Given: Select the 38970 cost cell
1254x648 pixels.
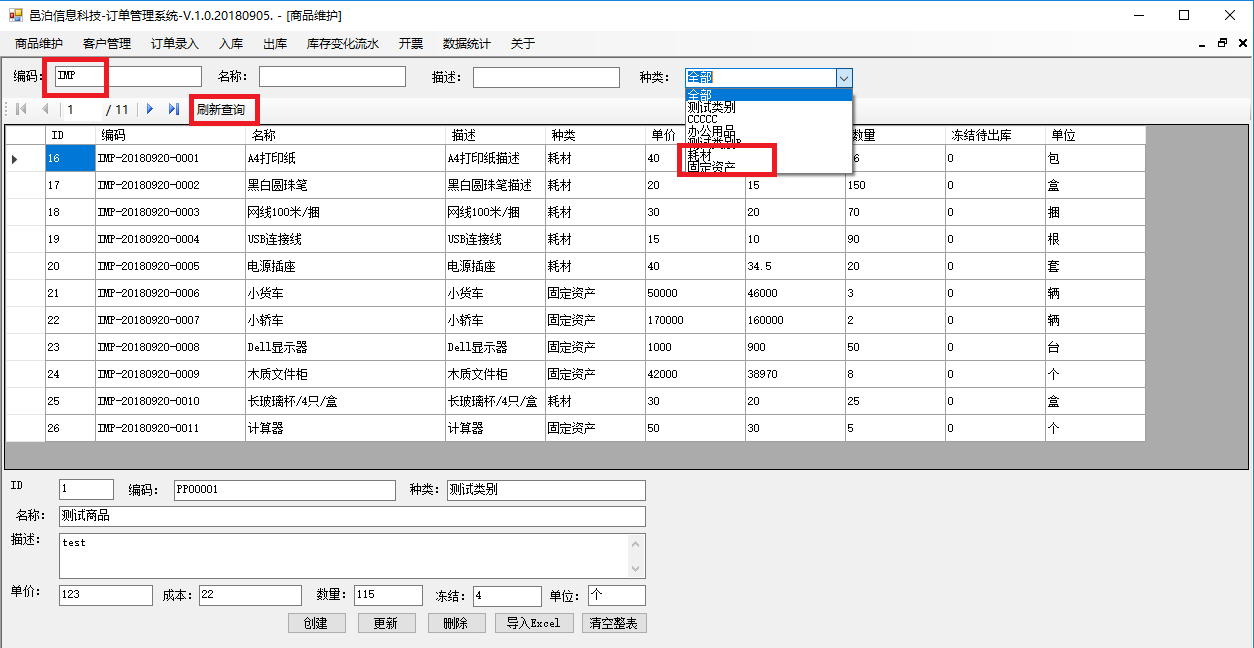Looking at the screenshot, I should pos(795,374).
